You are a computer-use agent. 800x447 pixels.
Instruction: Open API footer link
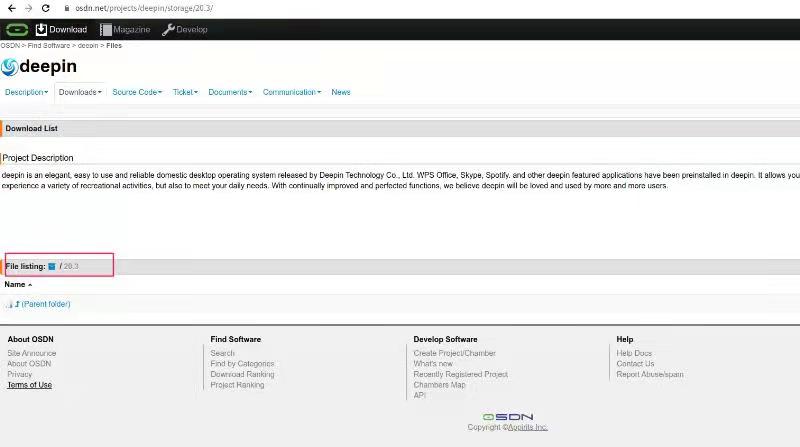(x=419, y=396)
